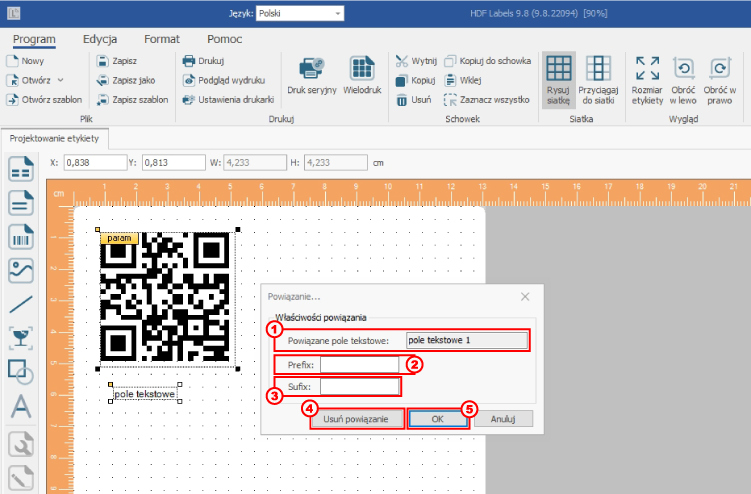Save template with Zapisz szablon
Screen dimensions: 751x494
pyautogui.click(x=132, y=100)
